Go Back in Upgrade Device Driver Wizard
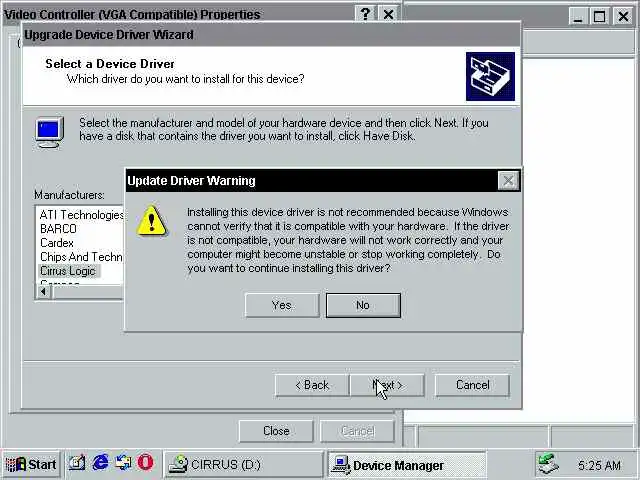Screen dimensions: 640x480 click(x=312, y=385)
